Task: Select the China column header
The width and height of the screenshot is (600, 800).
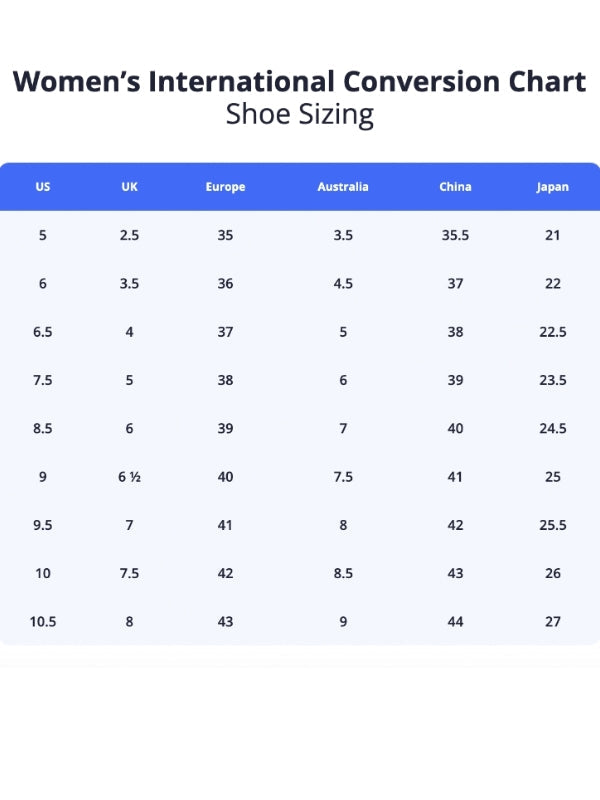Action: click(455, 187)
